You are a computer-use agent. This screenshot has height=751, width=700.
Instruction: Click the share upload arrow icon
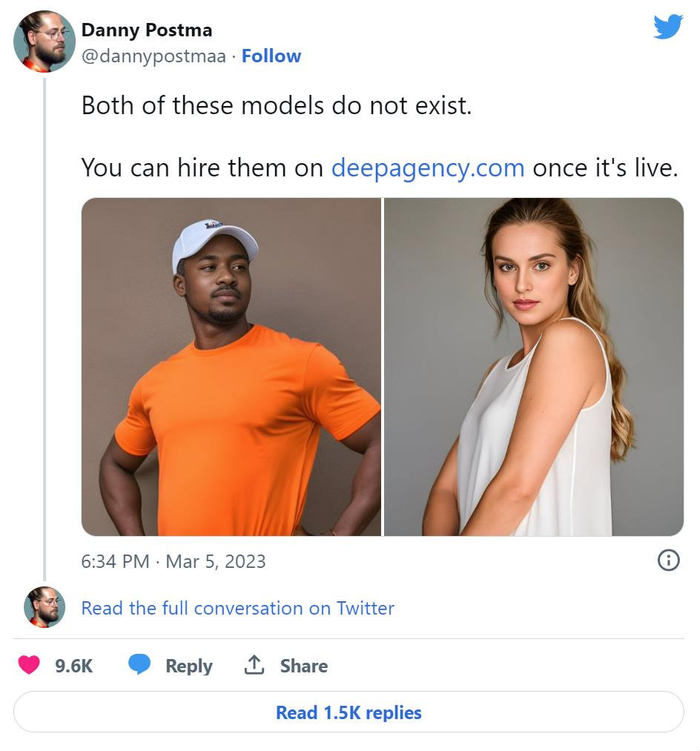pyautogui.click(x=254, y=665)
